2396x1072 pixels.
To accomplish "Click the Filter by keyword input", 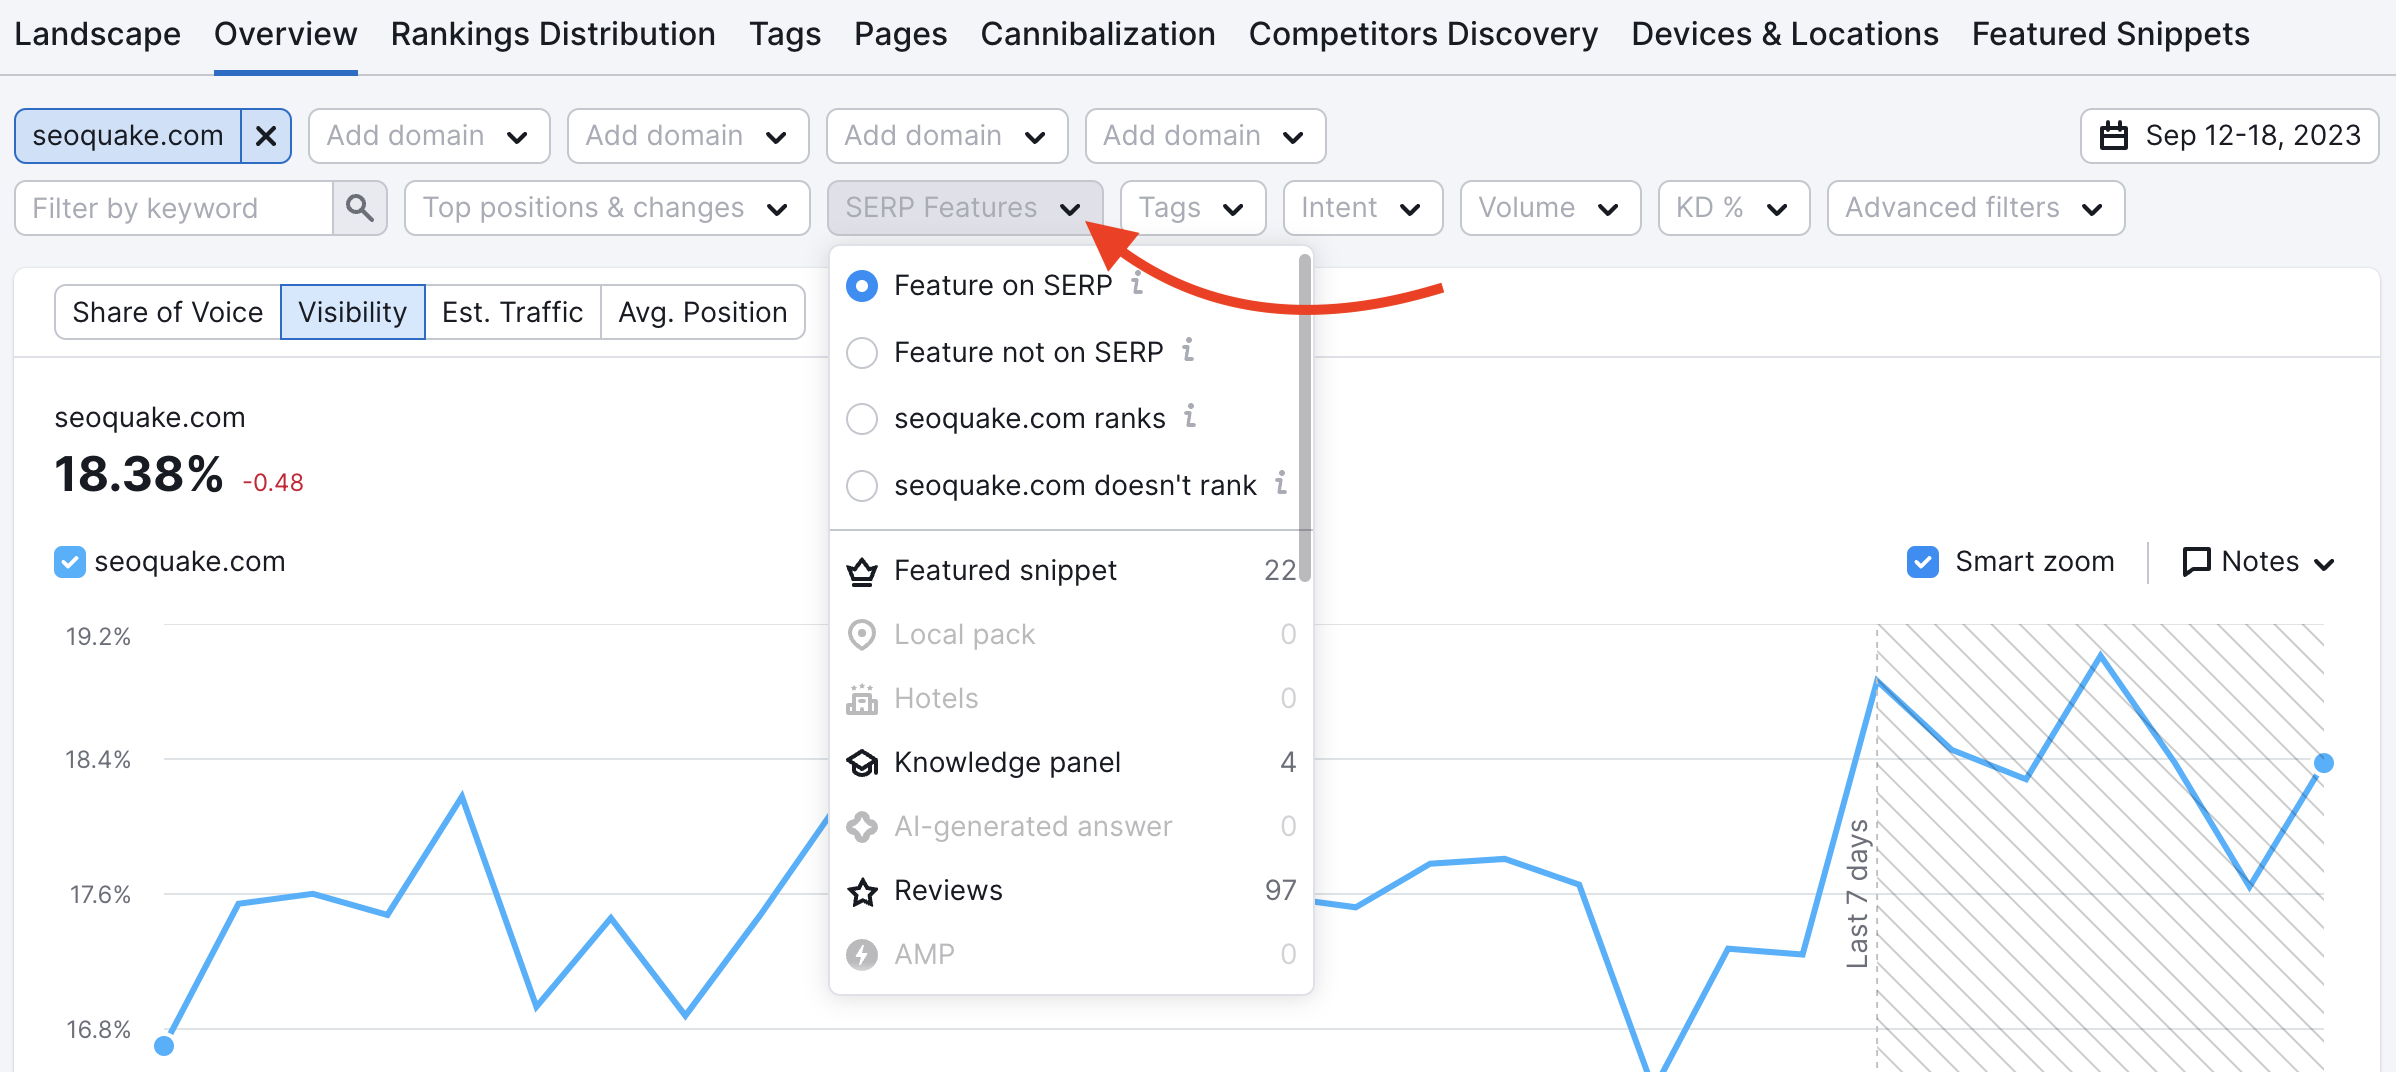I will [175, 208].
